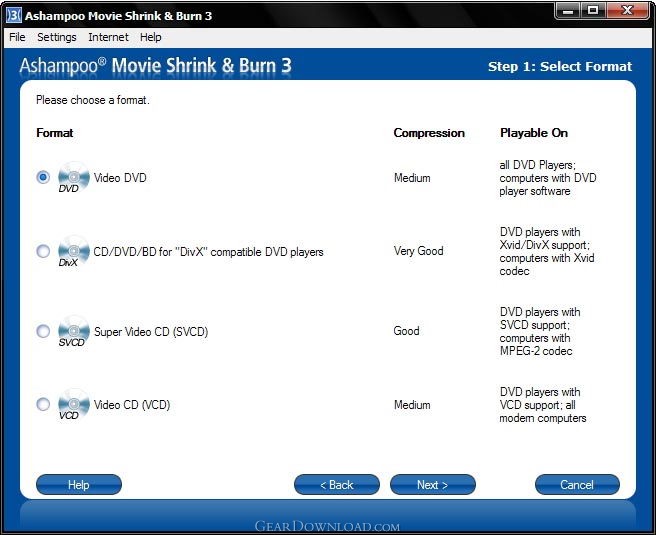Click 'Please choose a format.' text
The height and width of the screenshot is (535, 656).
[x=93, y=100]
